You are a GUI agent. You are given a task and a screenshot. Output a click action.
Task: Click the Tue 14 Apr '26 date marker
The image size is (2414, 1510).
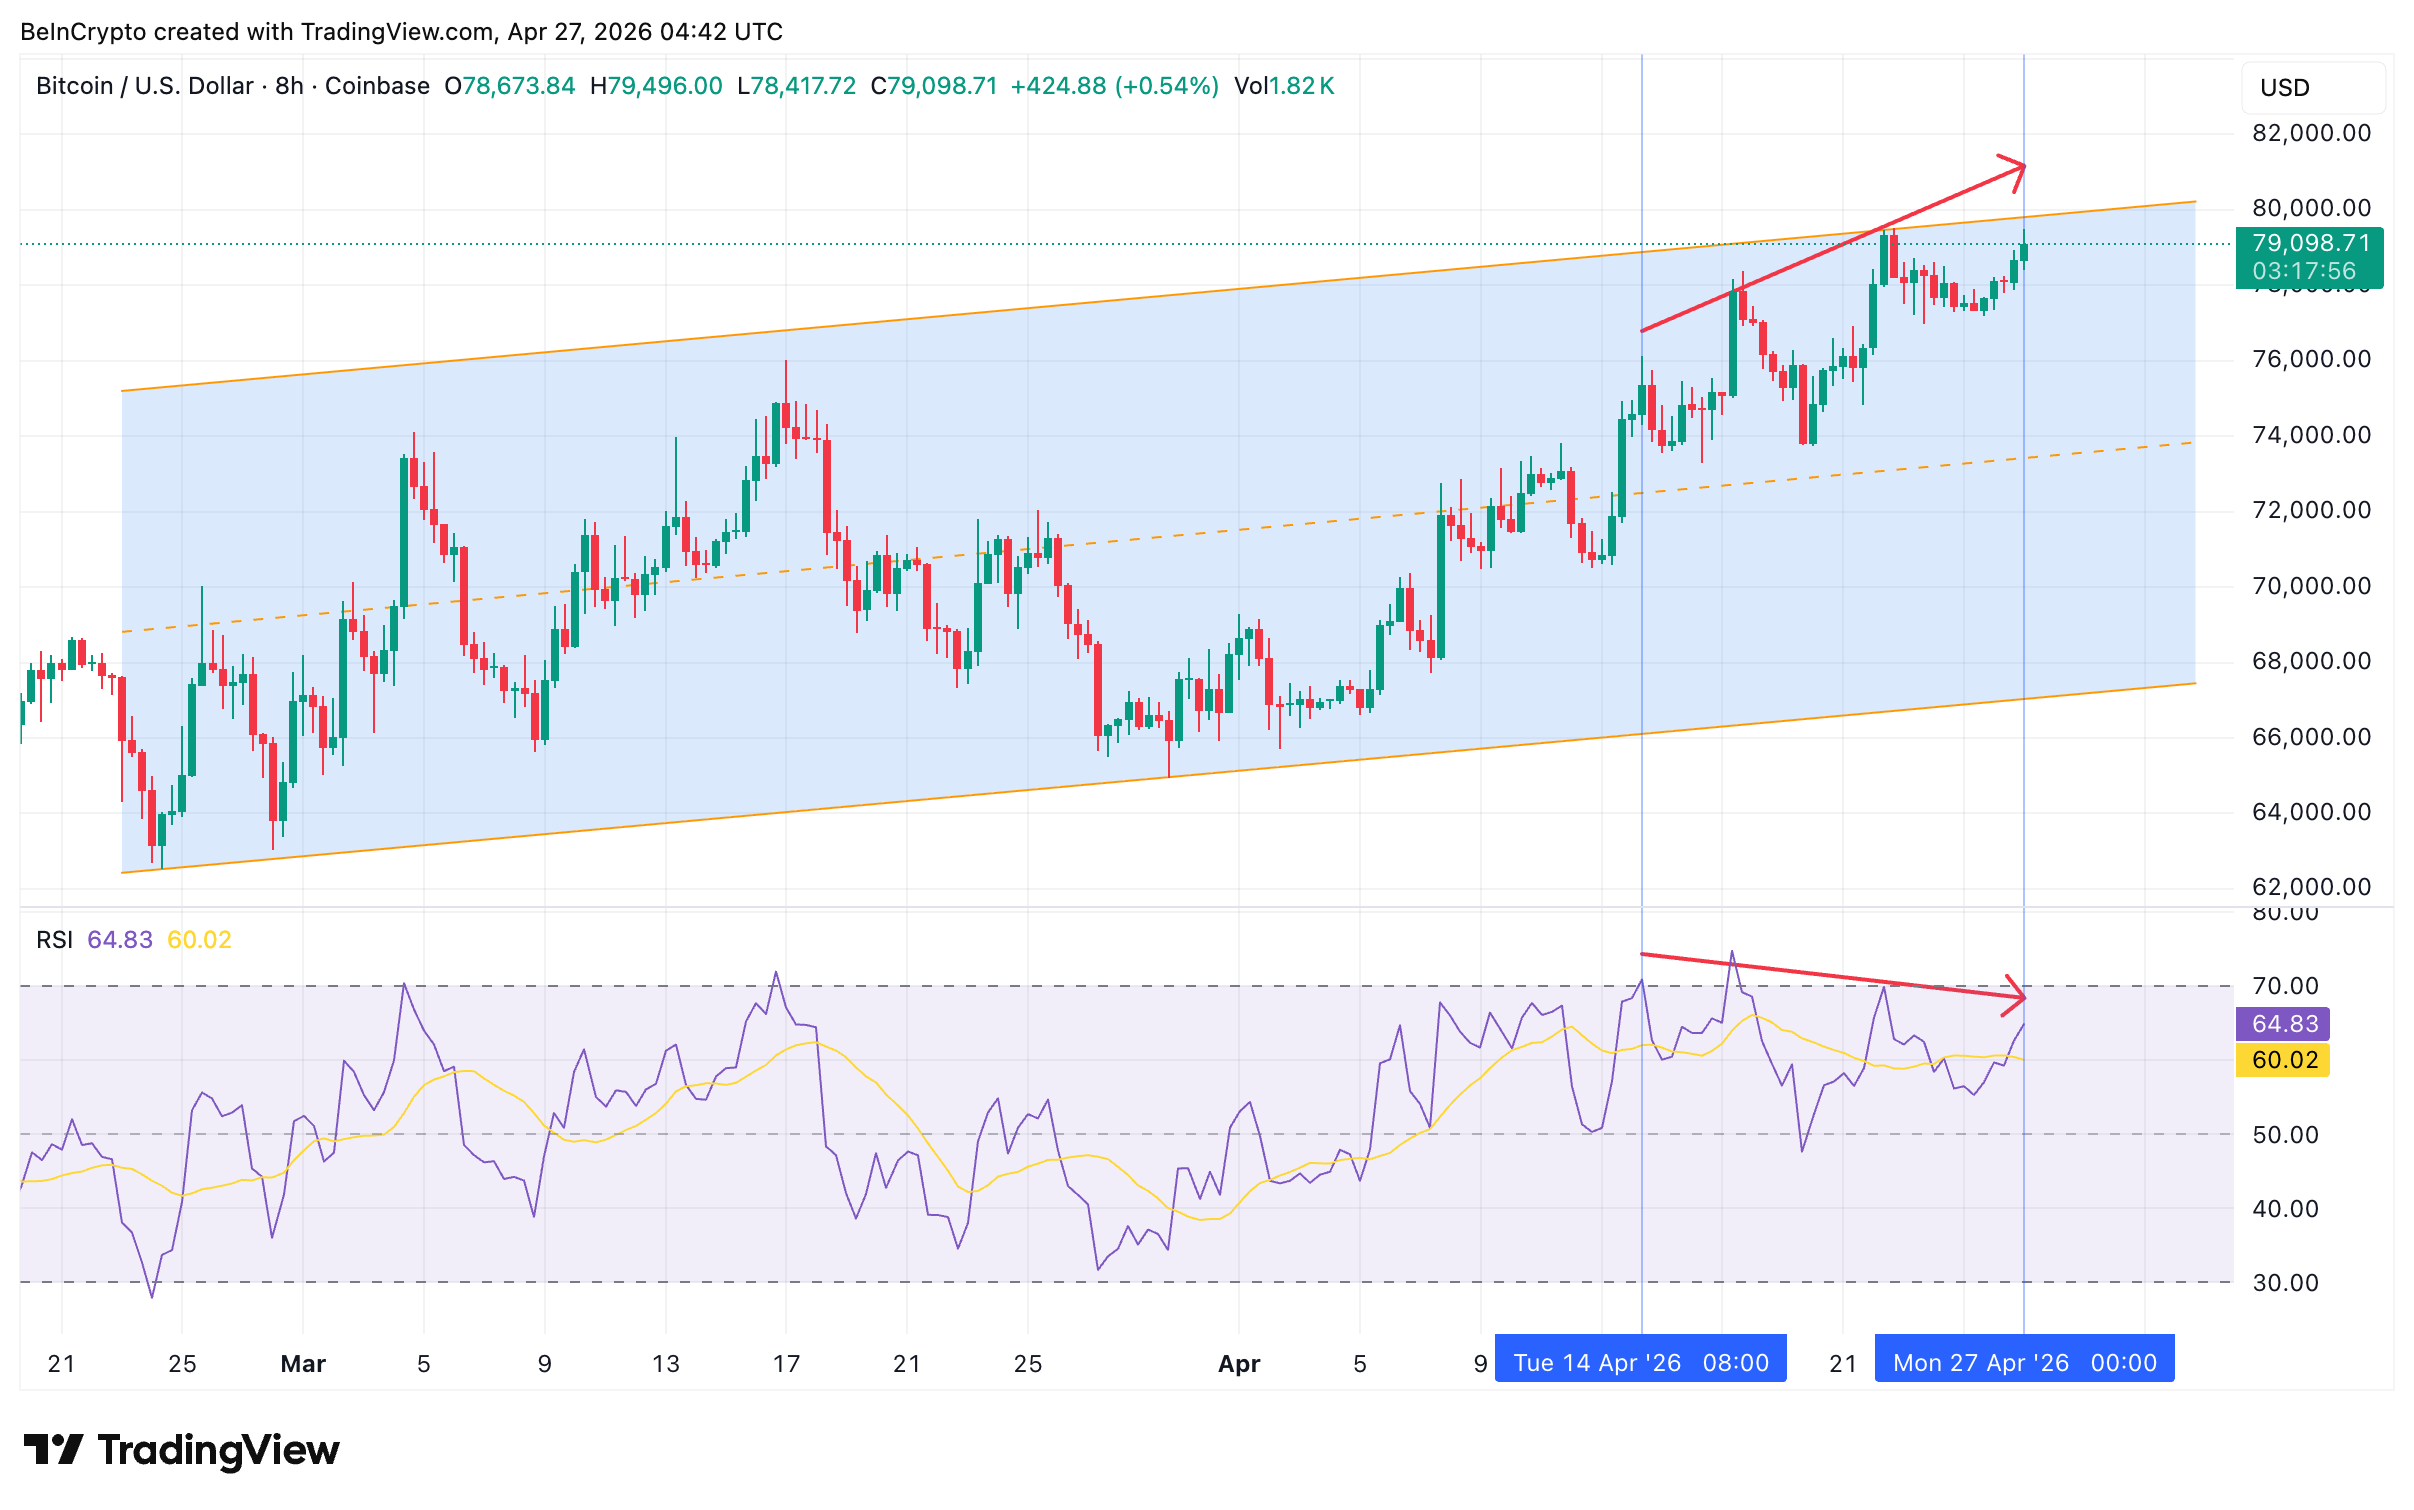(1641, 1361)
